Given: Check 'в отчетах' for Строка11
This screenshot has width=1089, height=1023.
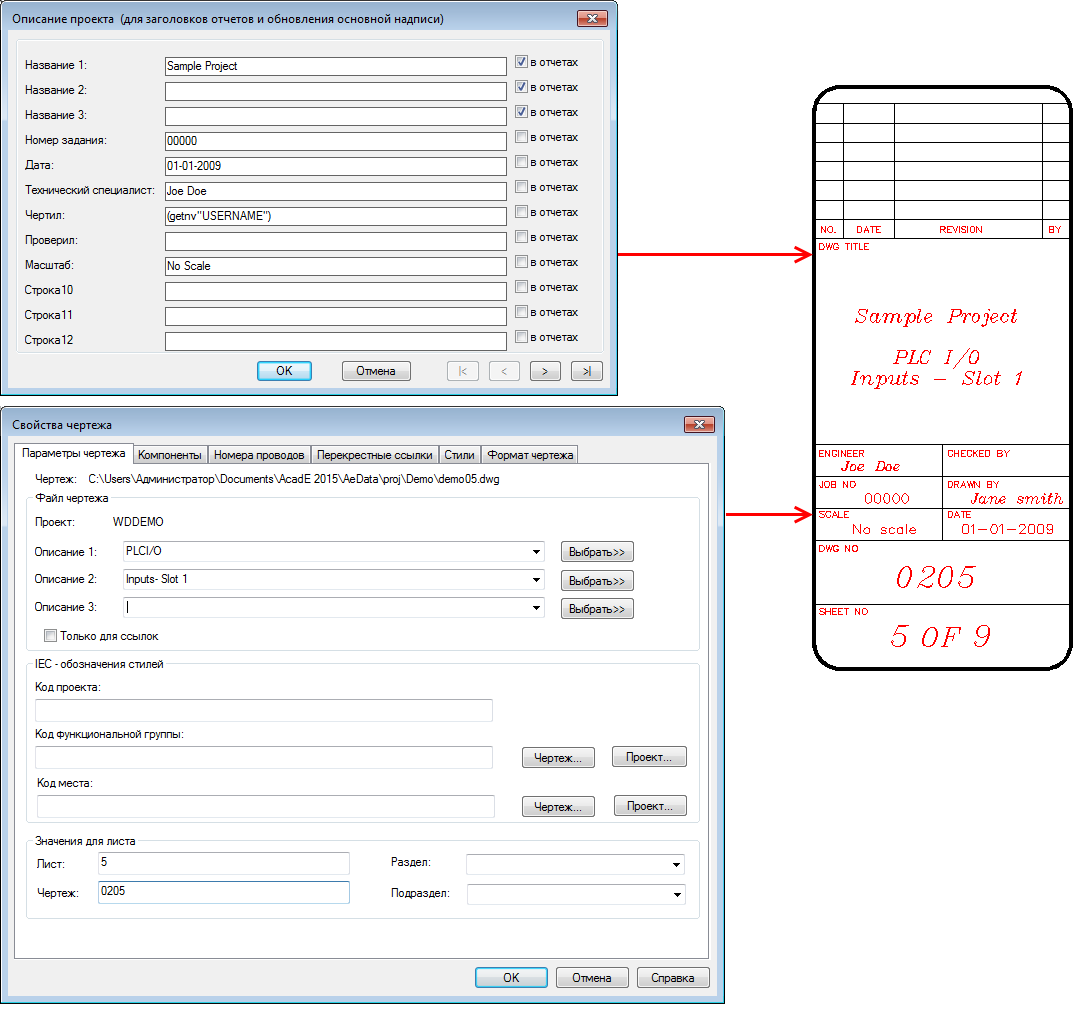Looking at the screenshot, I should (522, 312).
